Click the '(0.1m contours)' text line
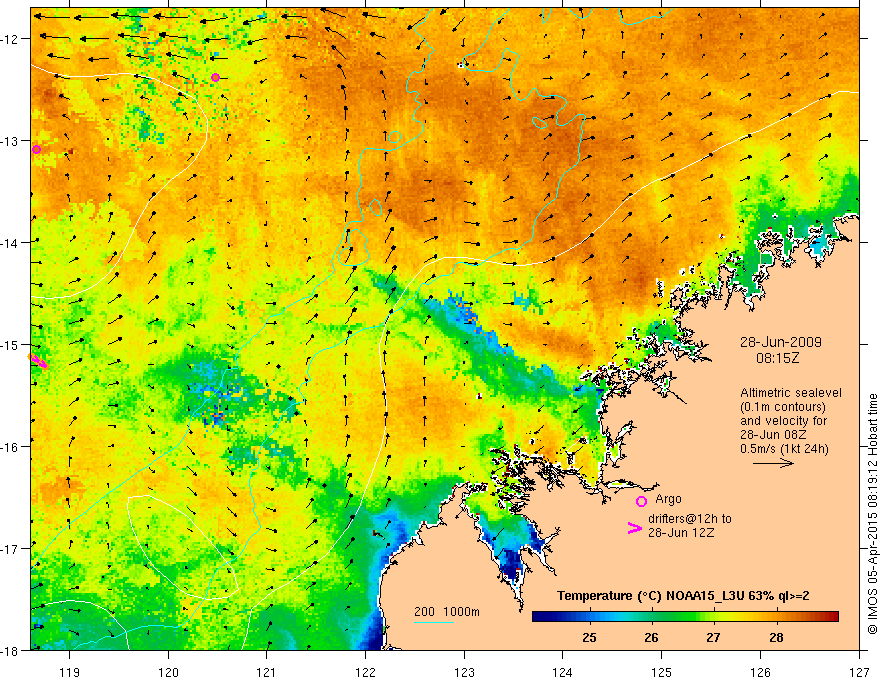The image size is (880, 680). tap(783, 407)
